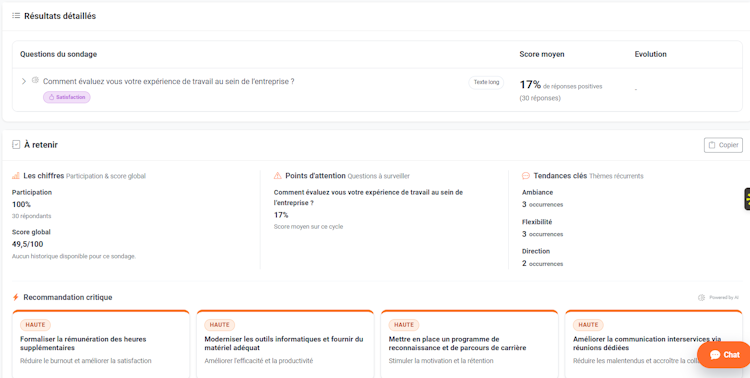This screenshot has width=750, height=378.
Task: Copy summary with the Copier button
Action: pos(723,145)
